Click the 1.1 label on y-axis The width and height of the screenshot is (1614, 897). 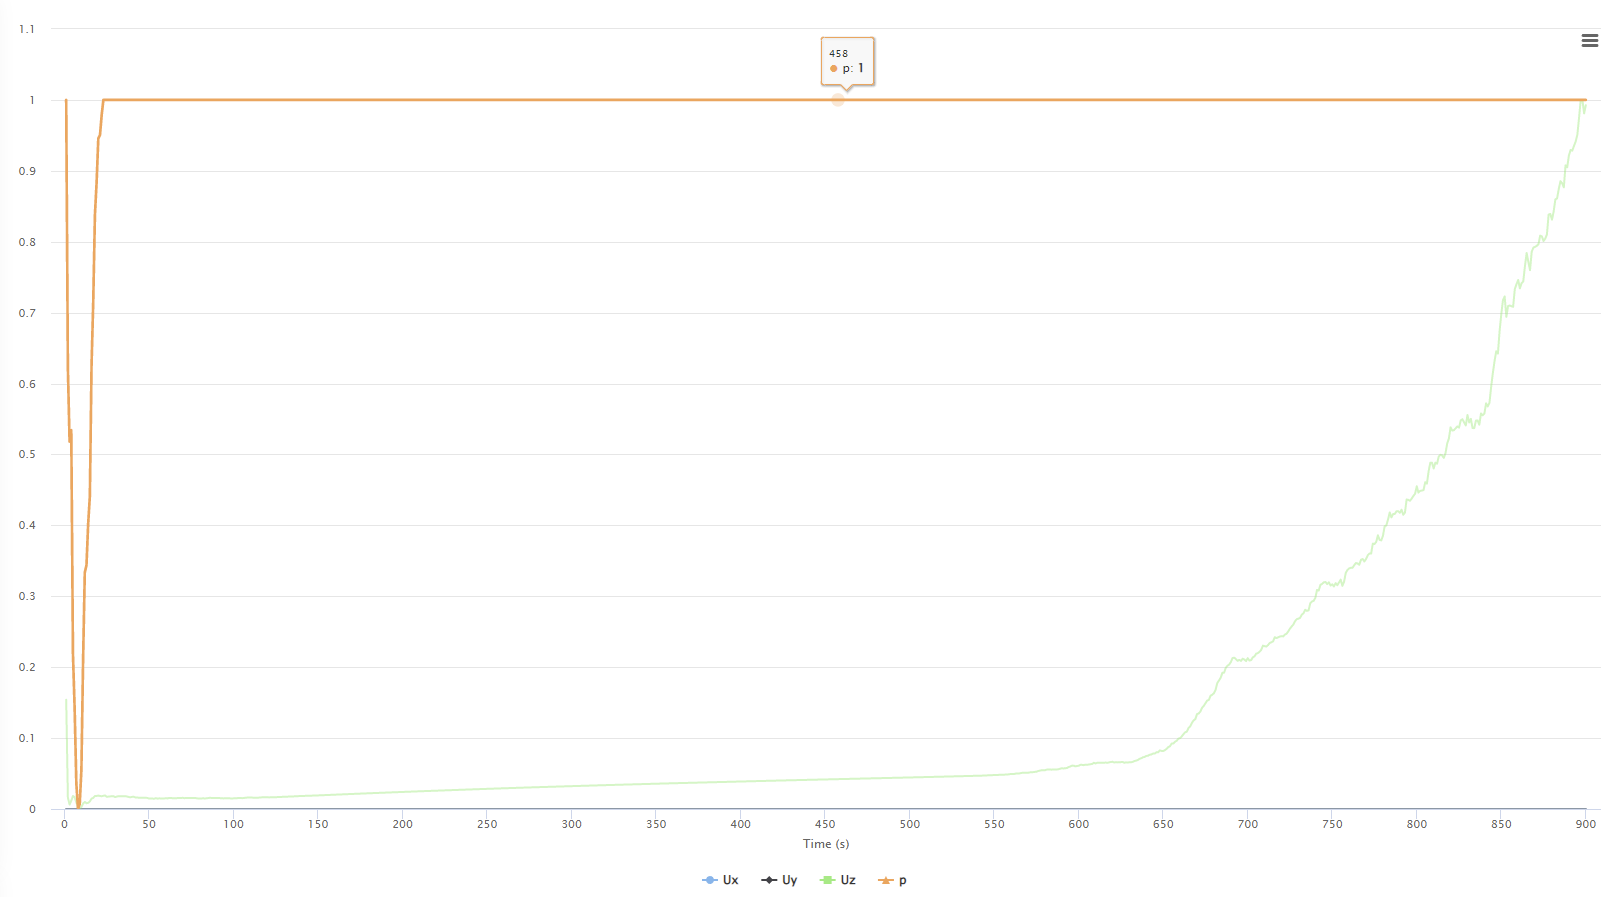27,29
